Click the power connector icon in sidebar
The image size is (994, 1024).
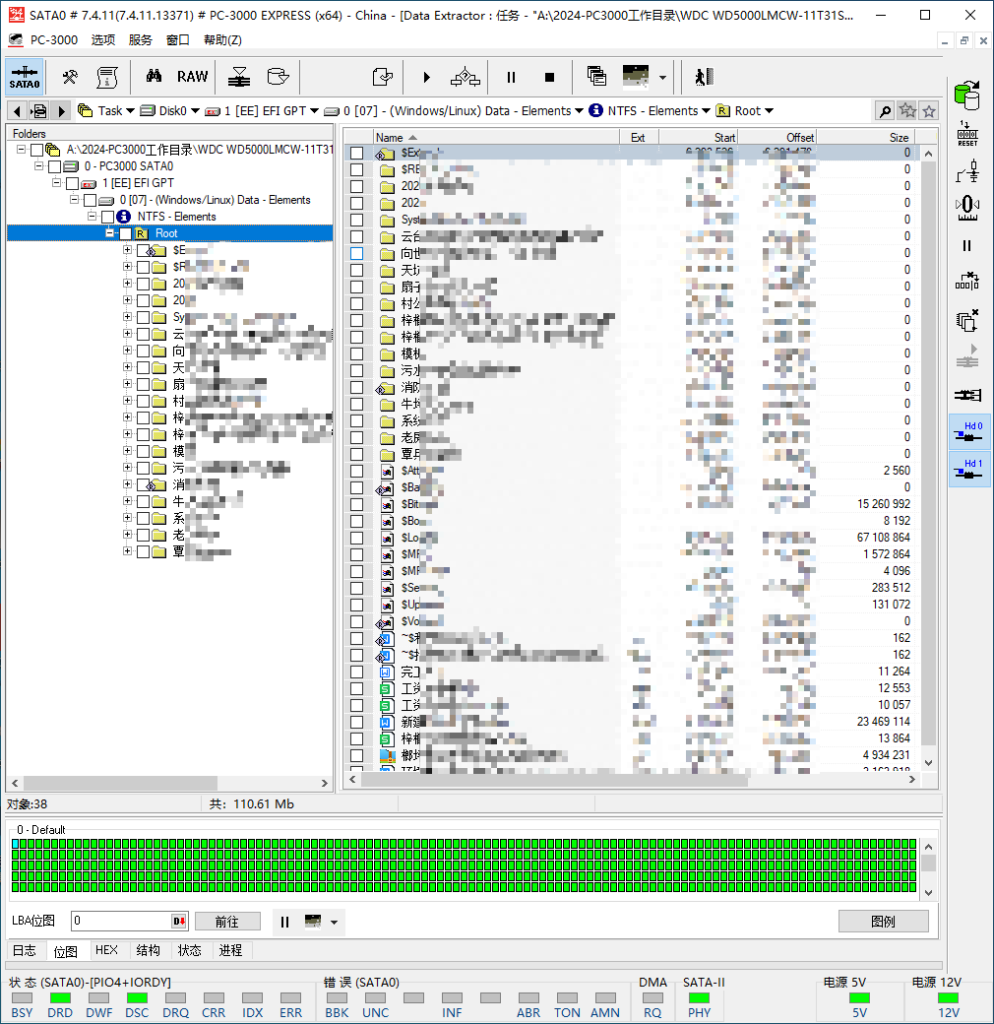(x=967, y=394)
